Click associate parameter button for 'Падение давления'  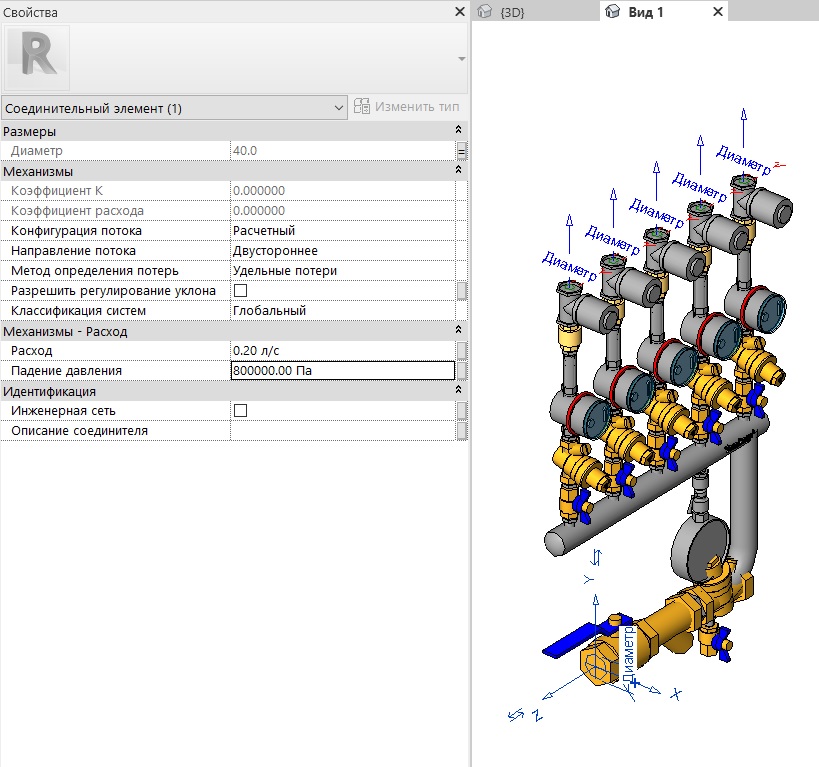click(461, 371)
